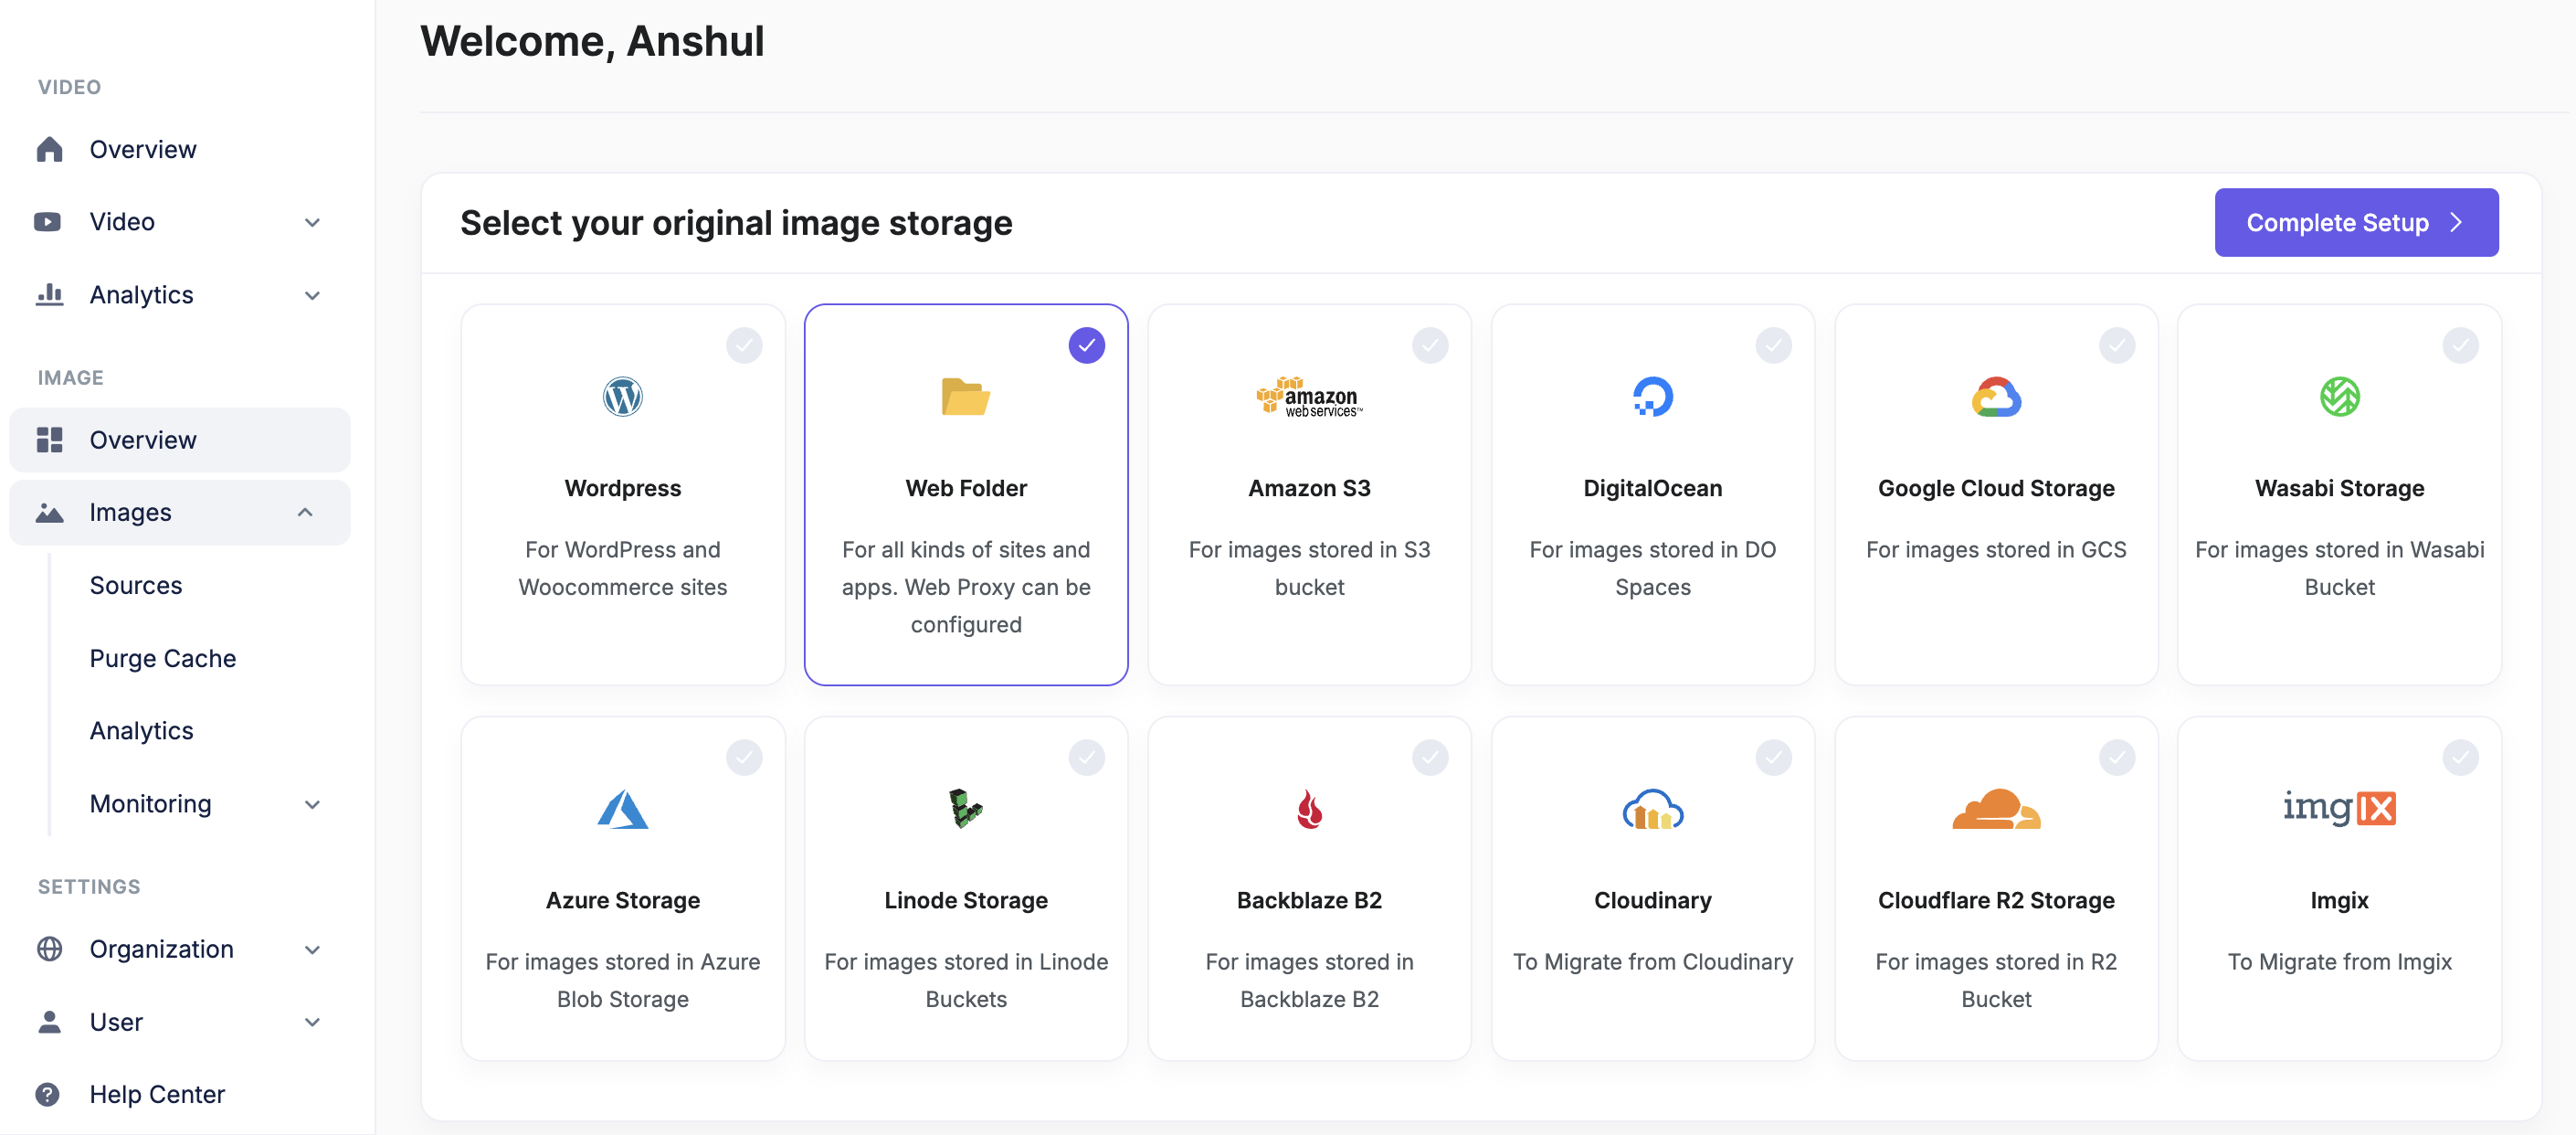Click the bar chart Analytics icon
Image resolution: width=2576 pixels, height=1135 pixels.
coord(49,294)
